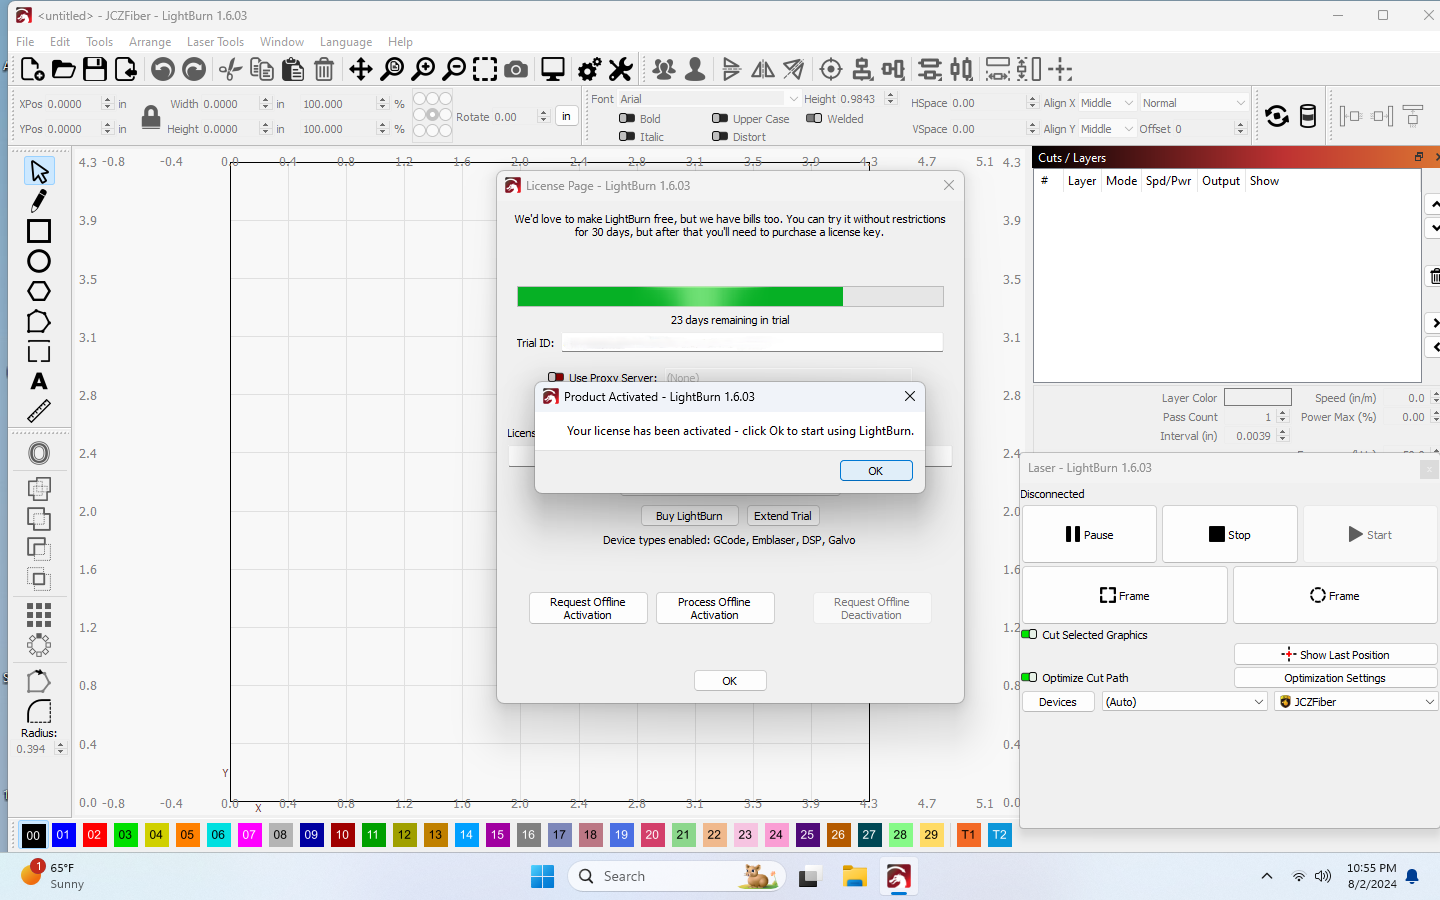Select the Draw Lines pencil tool
Viewport: 1440px width, 900px height.
point(39,201)
